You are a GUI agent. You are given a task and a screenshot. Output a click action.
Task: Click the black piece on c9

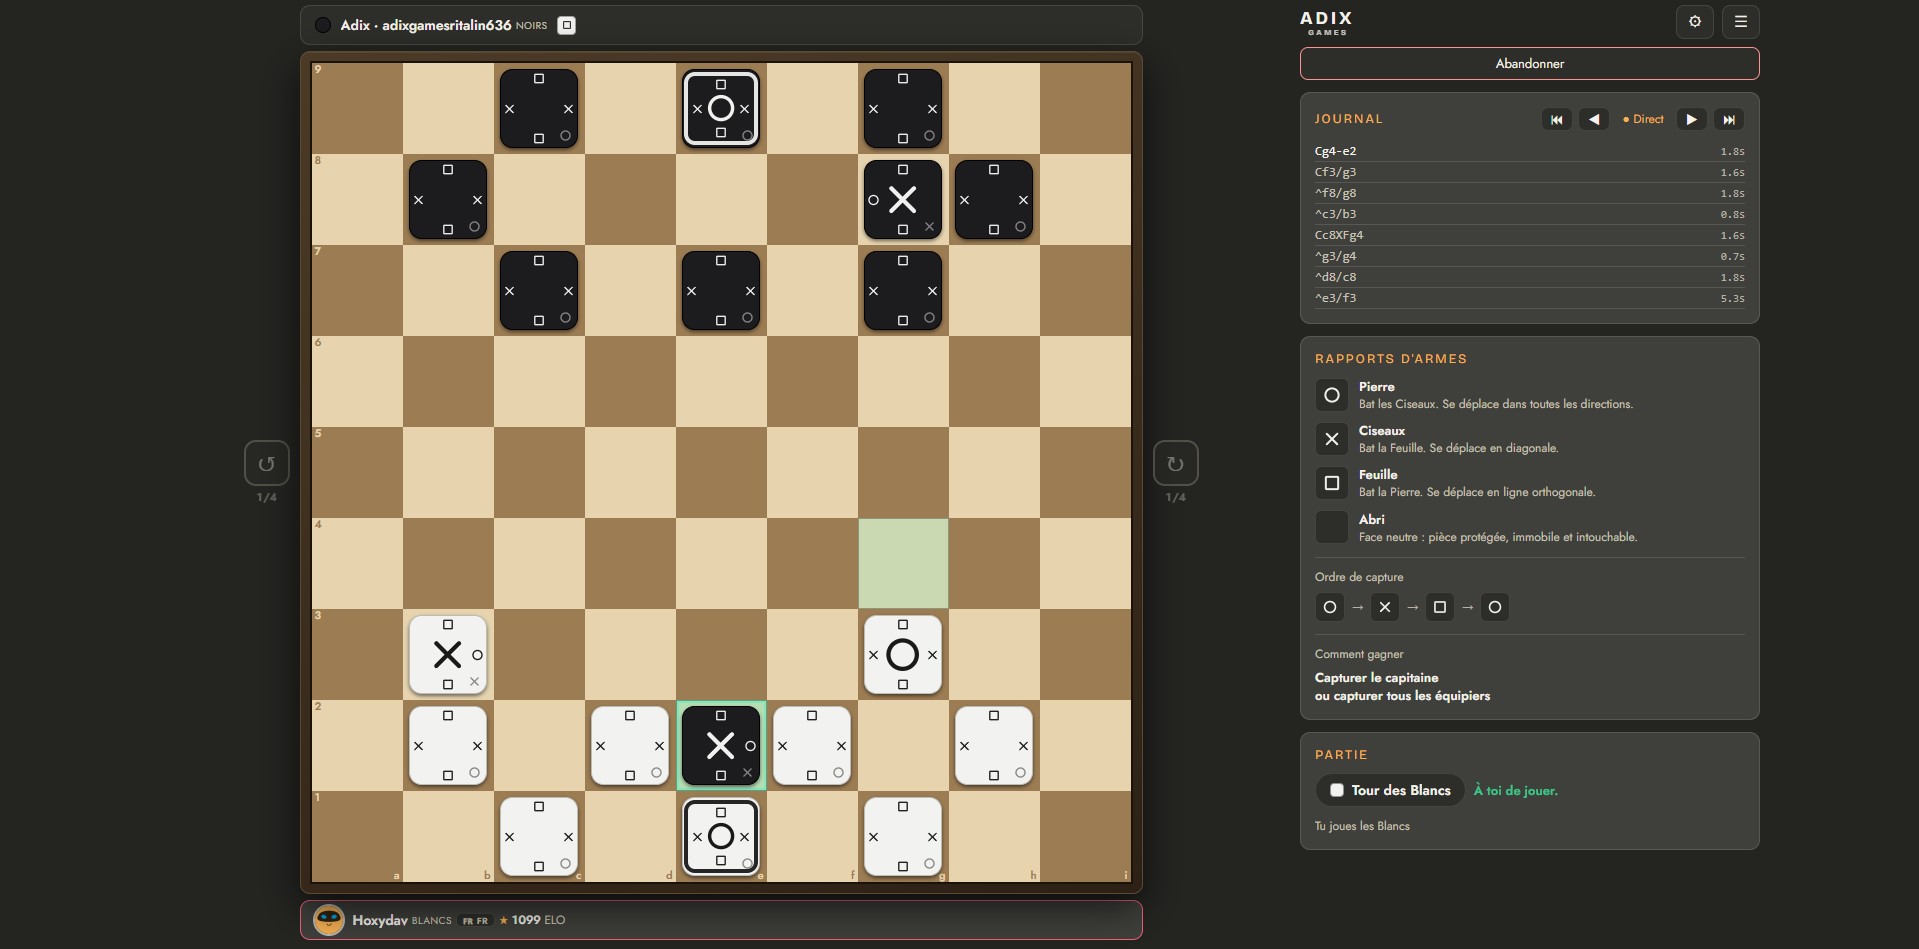point(539,109)
